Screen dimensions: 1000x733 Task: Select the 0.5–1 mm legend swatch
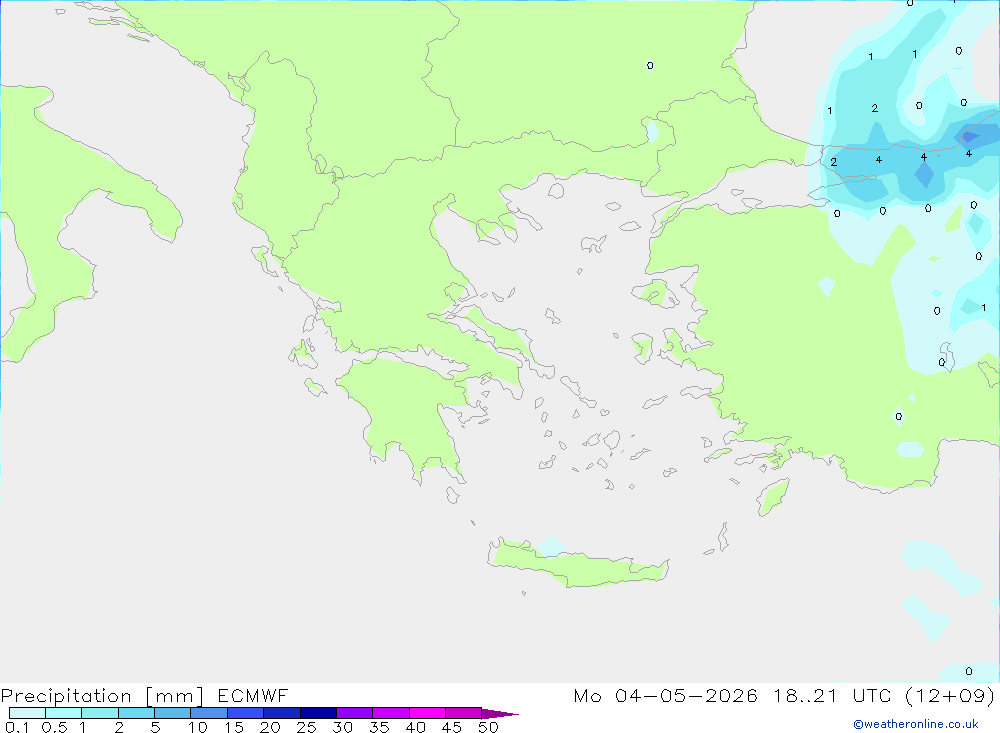(64, 713)
